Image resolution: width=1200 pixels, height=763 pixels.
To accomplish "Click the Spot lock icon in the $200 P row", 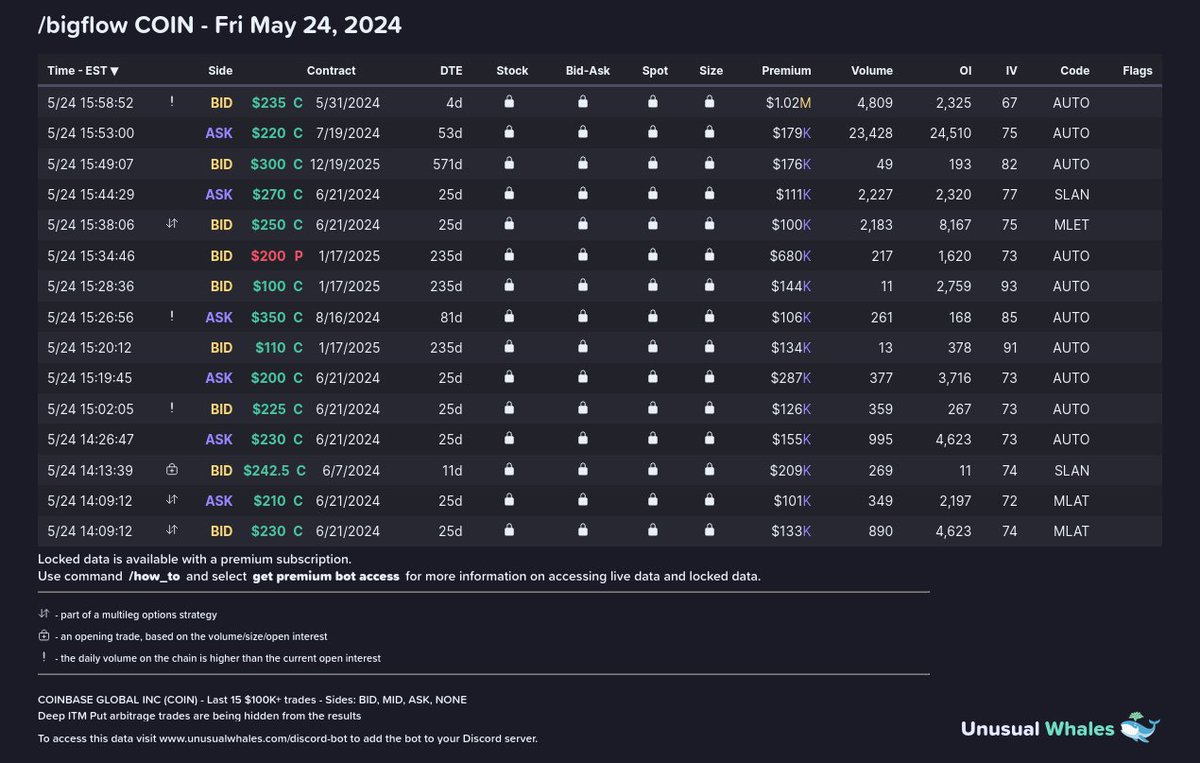I will click(652, 255).
